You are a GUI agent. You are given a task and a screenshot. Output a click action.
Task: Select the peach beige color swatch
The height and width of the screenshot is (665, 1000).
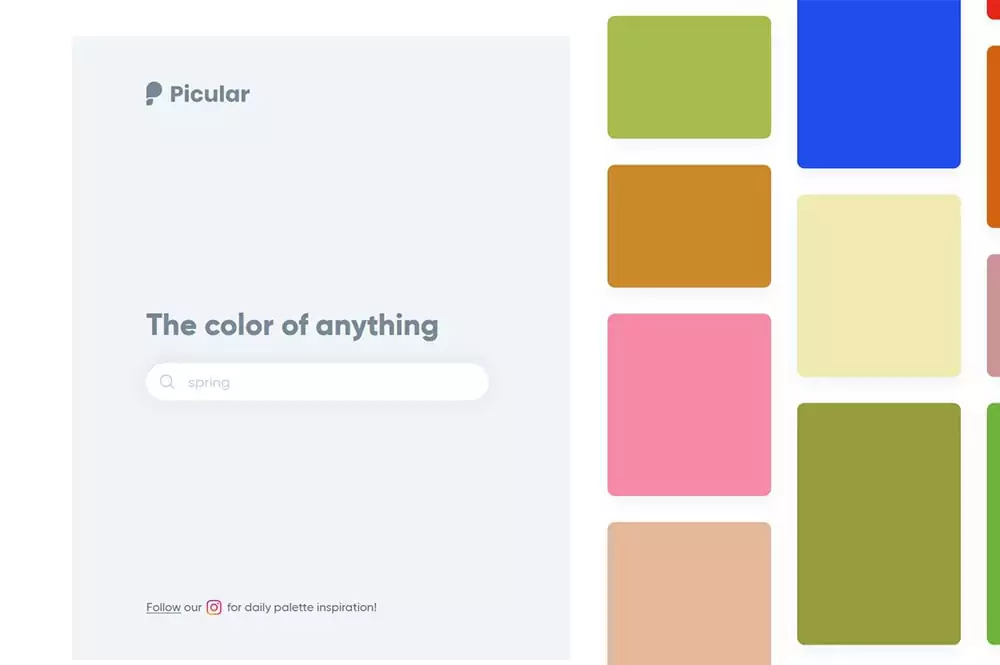click(689, 594)
